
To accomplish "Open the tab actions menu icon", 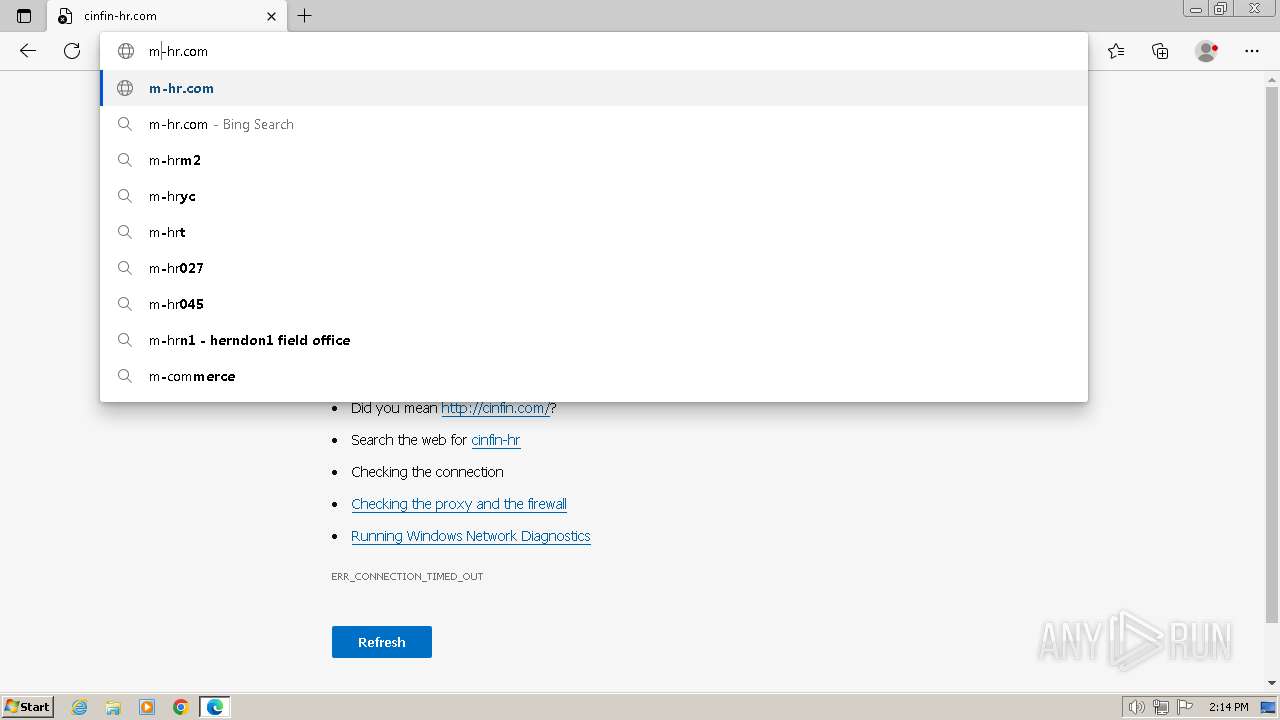I will (24, 16).
